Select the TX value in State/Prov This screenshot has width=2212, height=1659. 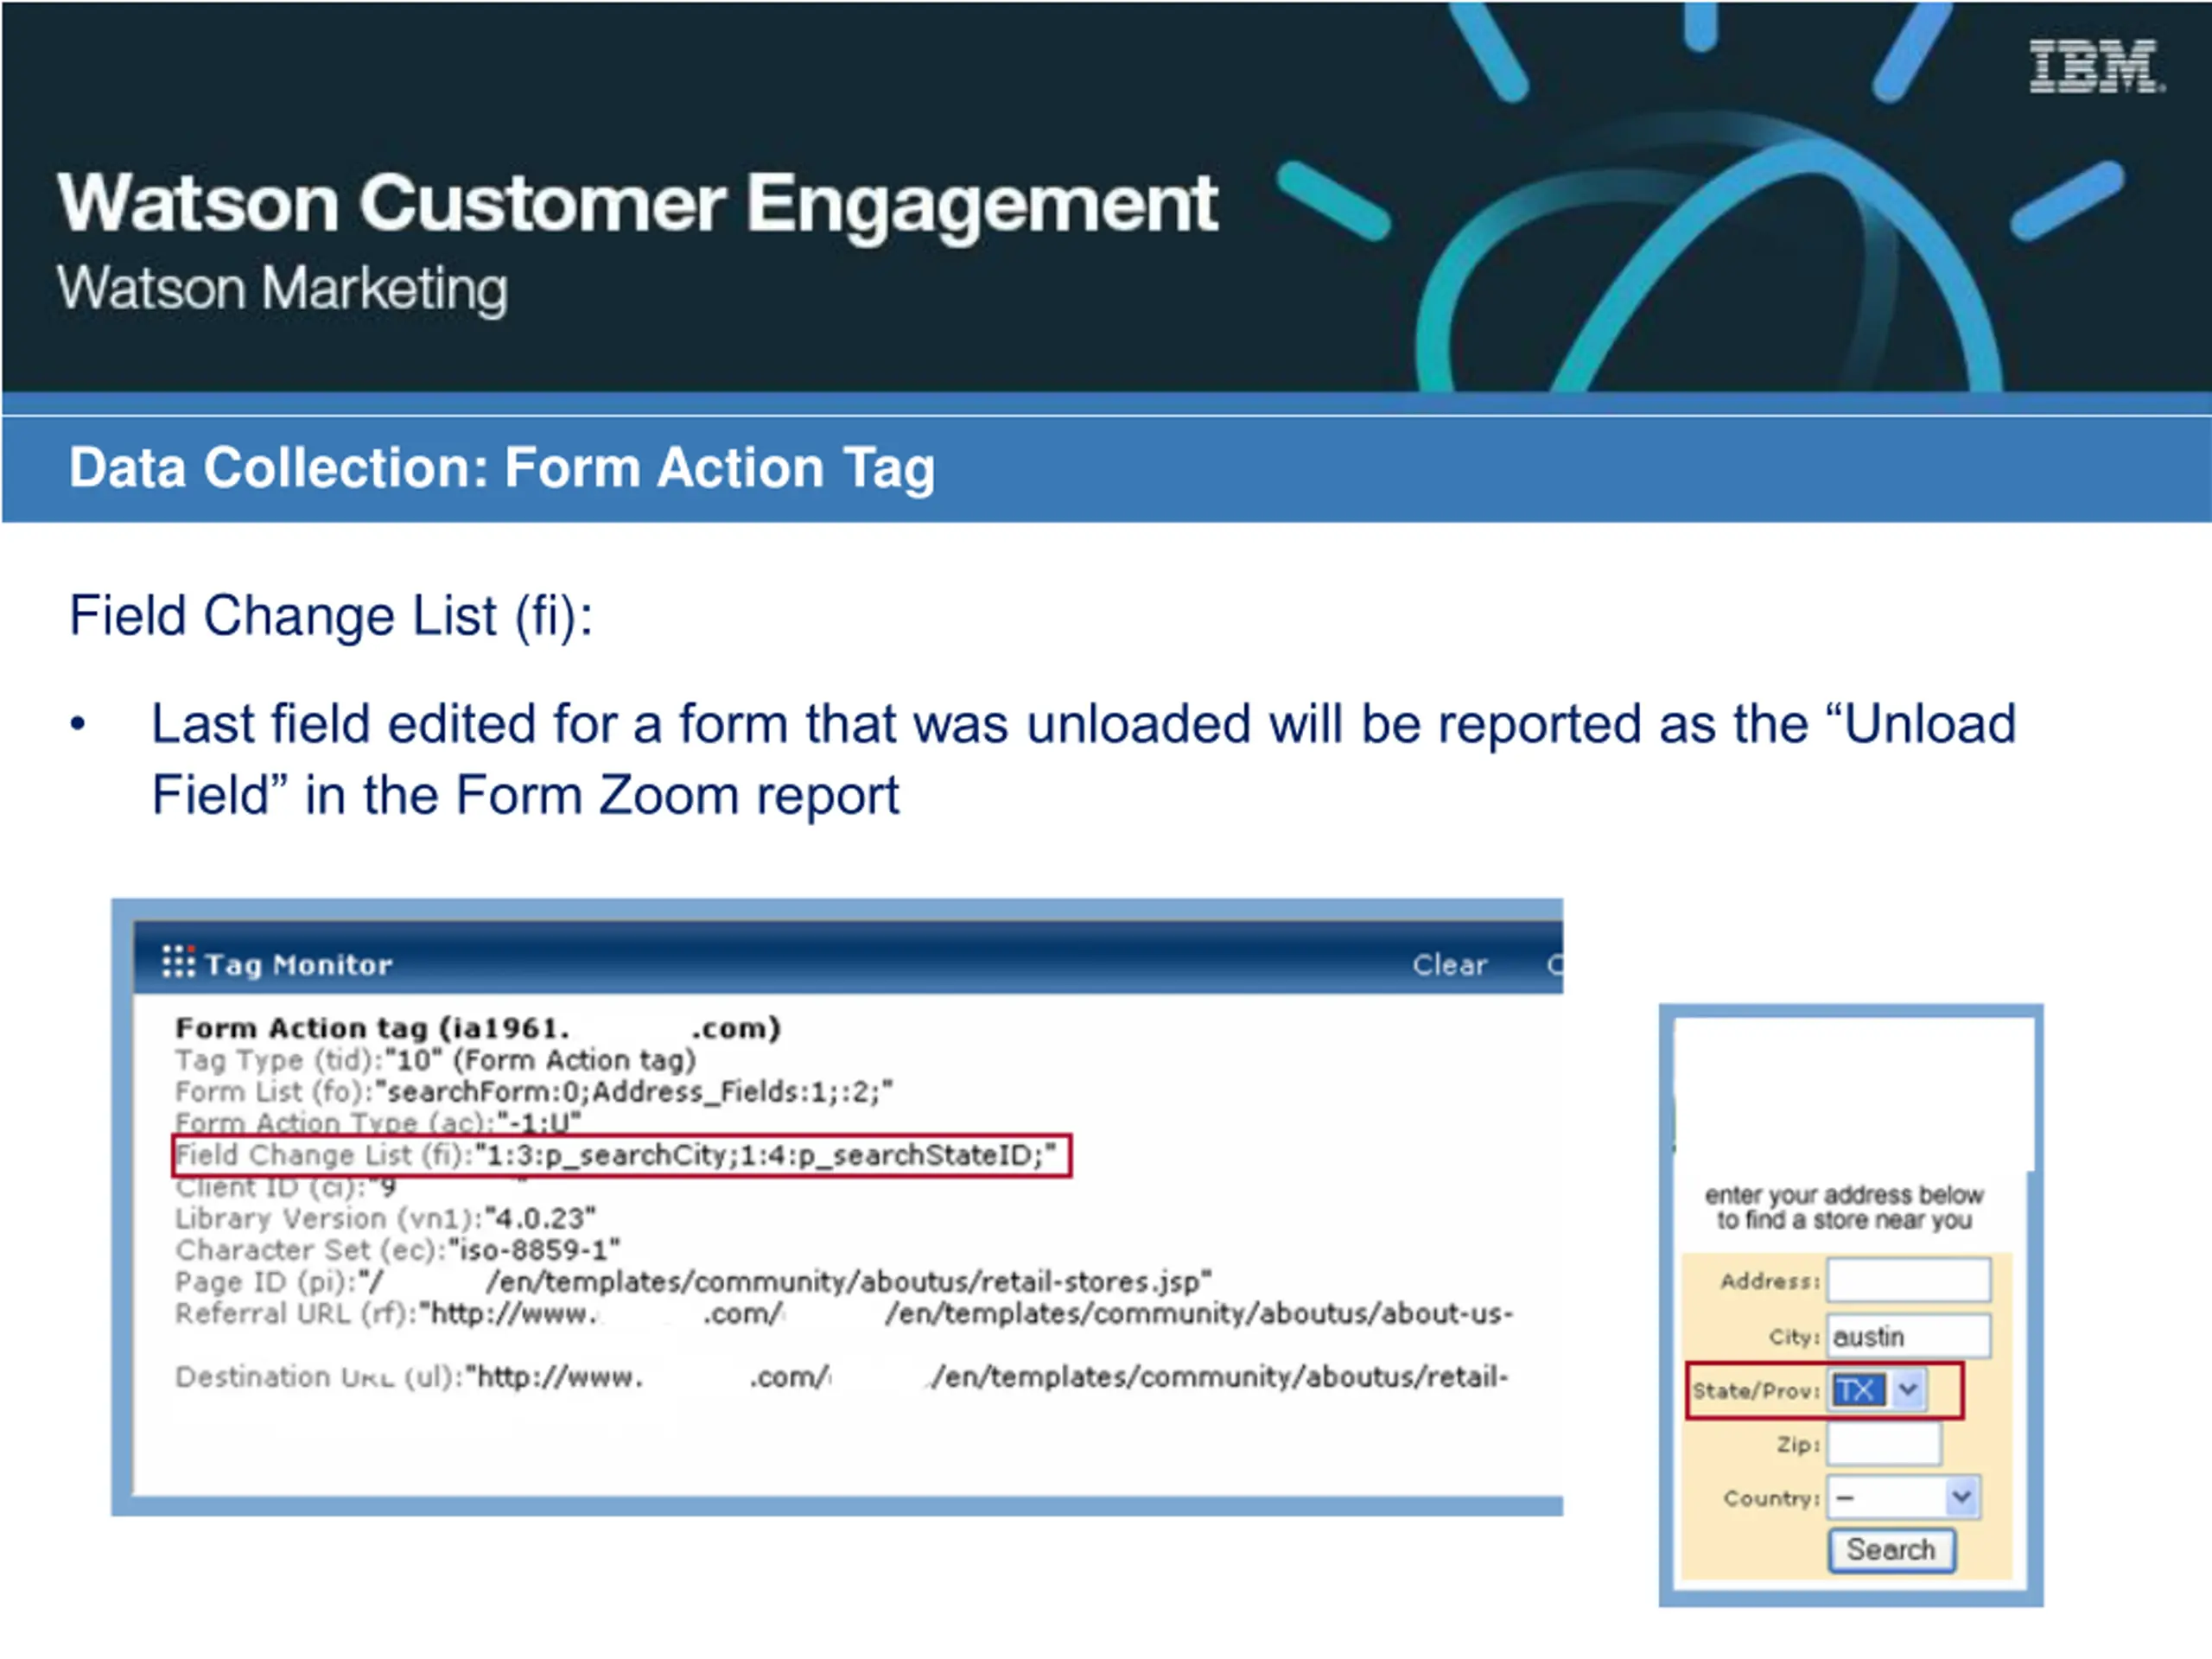(1859, 1390)
